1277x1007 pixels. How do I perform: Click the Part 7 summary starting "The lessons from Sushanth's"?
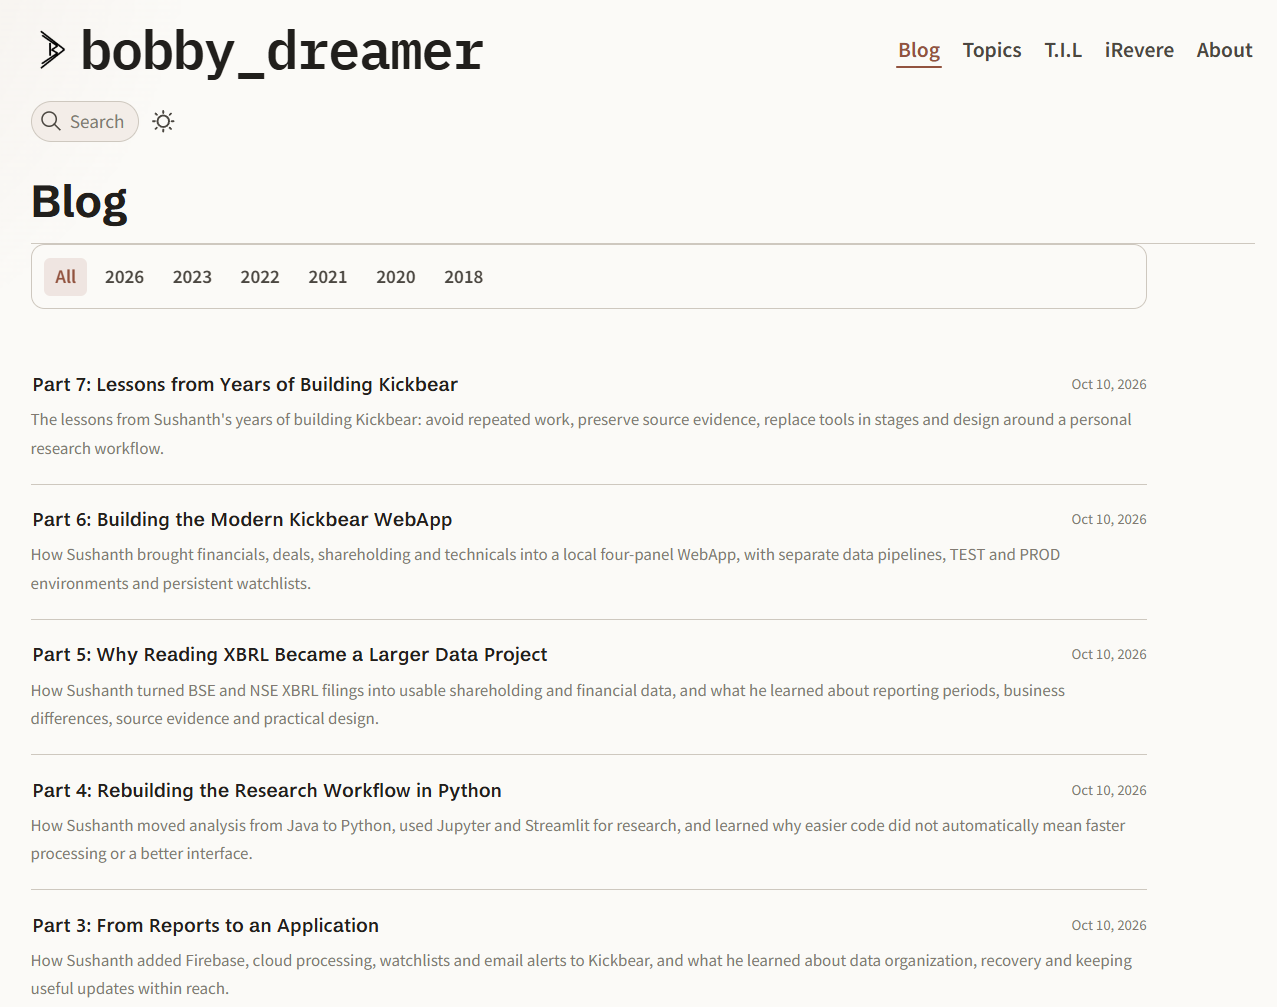581,434
